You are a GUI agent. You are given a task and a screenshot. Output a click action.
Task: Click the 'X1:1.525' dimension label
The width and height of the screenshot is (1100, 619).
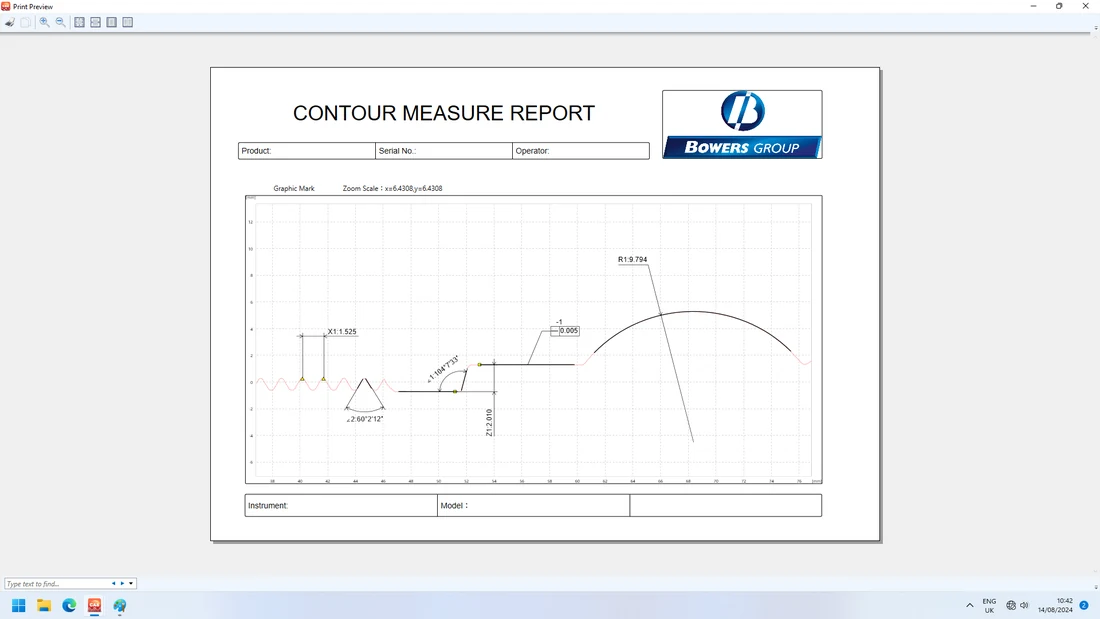(x=342, y=332)
